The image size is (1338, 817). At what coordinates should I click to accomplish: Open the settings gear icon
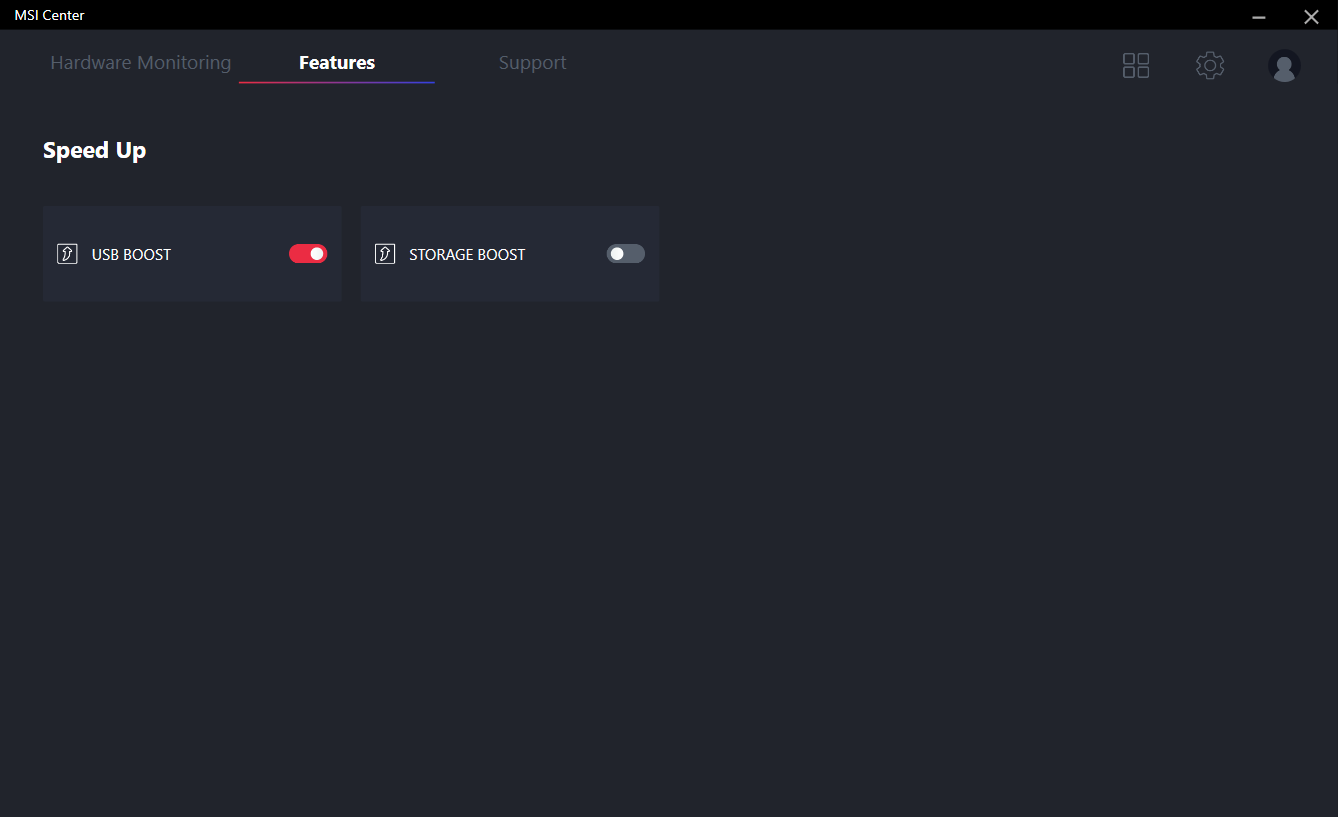(x=1210, y=66)
